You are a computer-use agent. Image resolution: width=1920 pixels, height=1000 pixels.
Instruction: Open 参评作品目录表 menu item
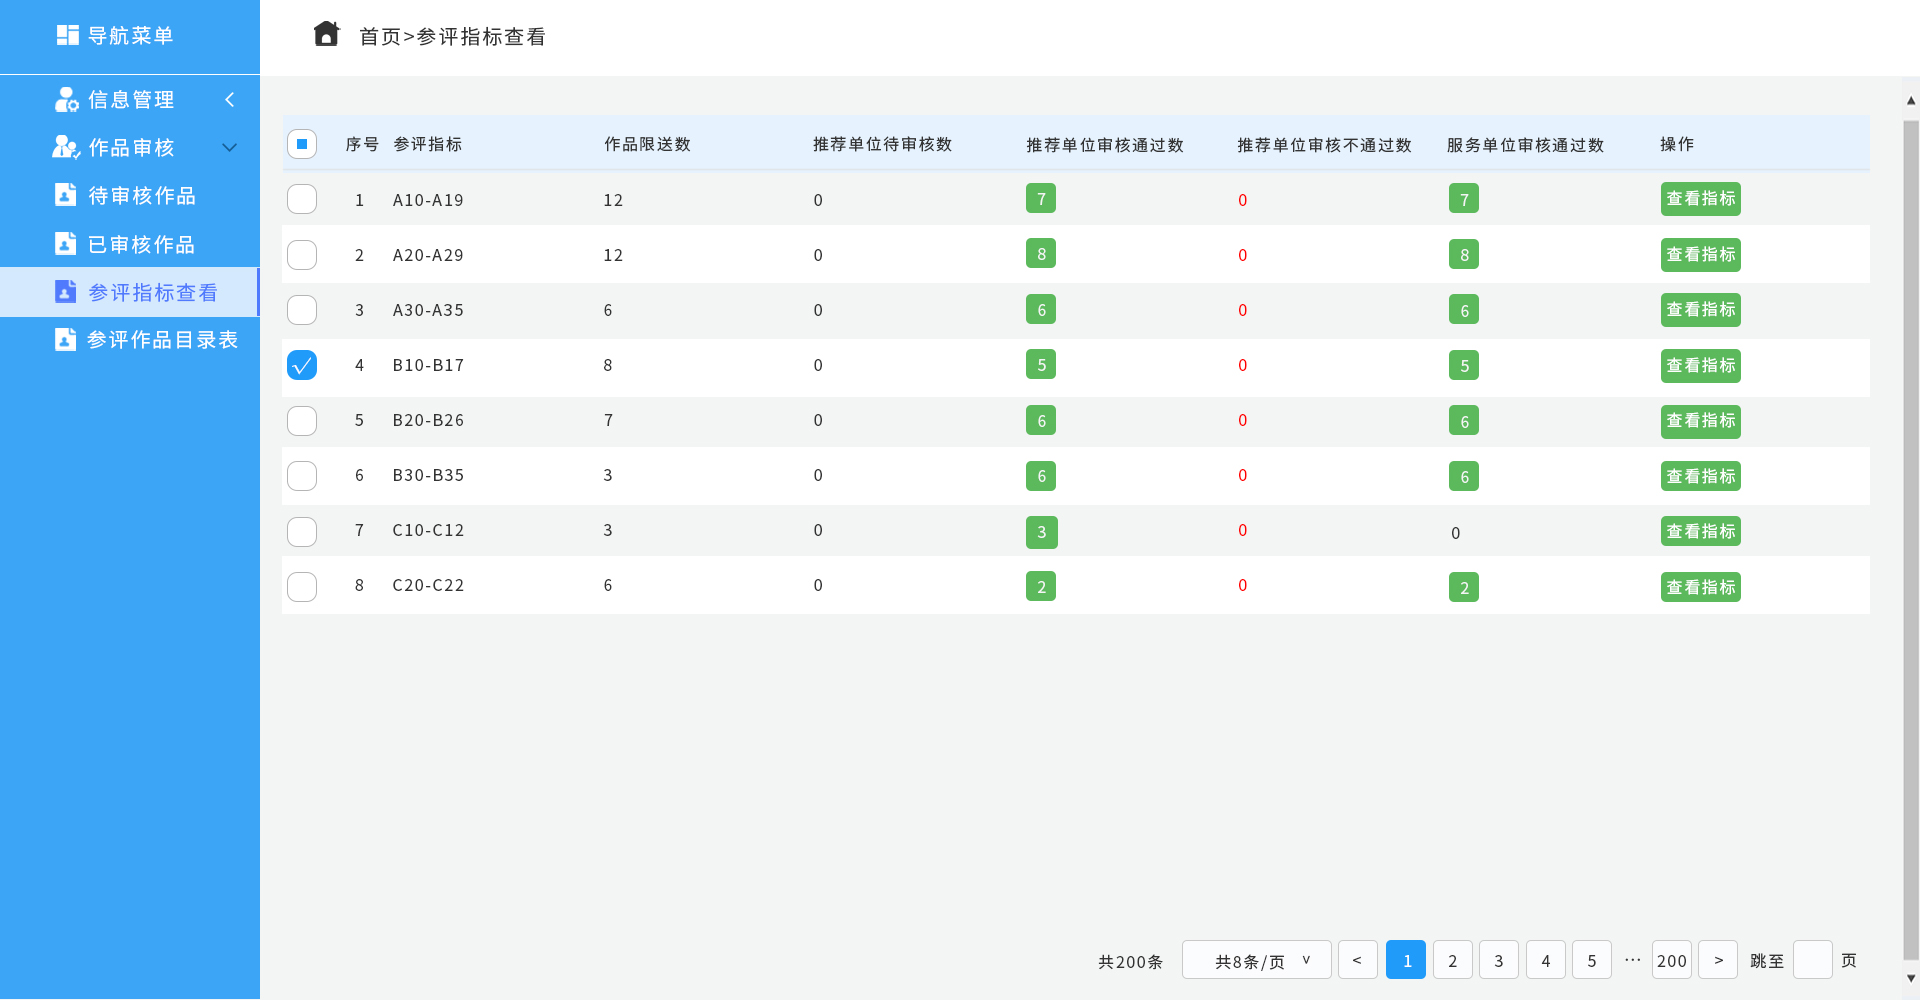[162, 340]
